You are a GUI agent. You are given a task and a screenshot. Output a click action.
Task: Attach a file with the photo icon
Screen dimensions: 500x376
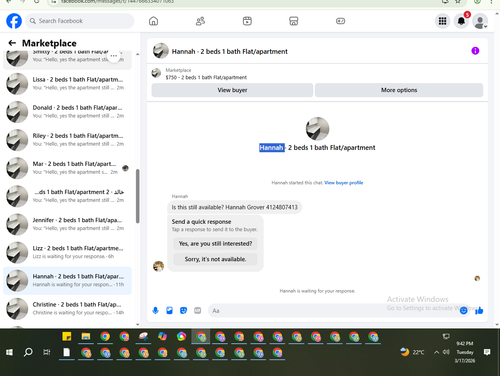click(169, 311)
